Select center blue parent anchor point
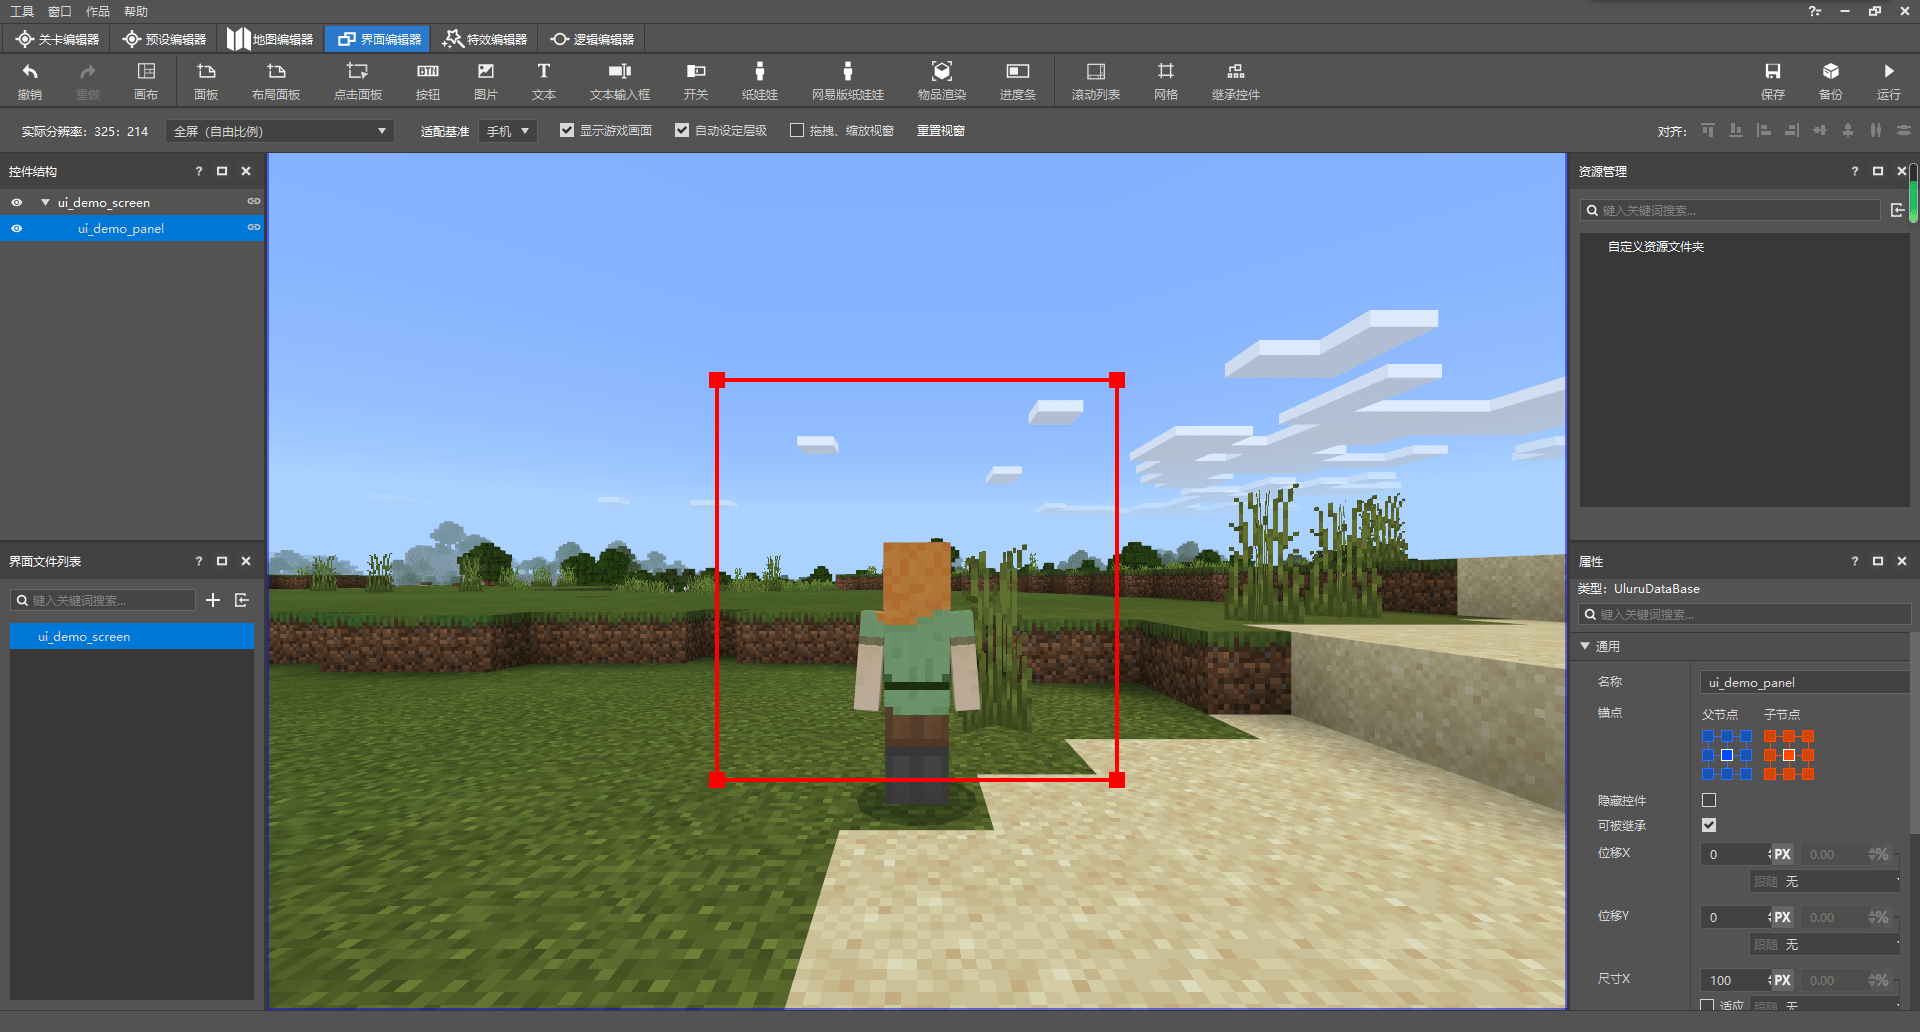 (1727, 755)
